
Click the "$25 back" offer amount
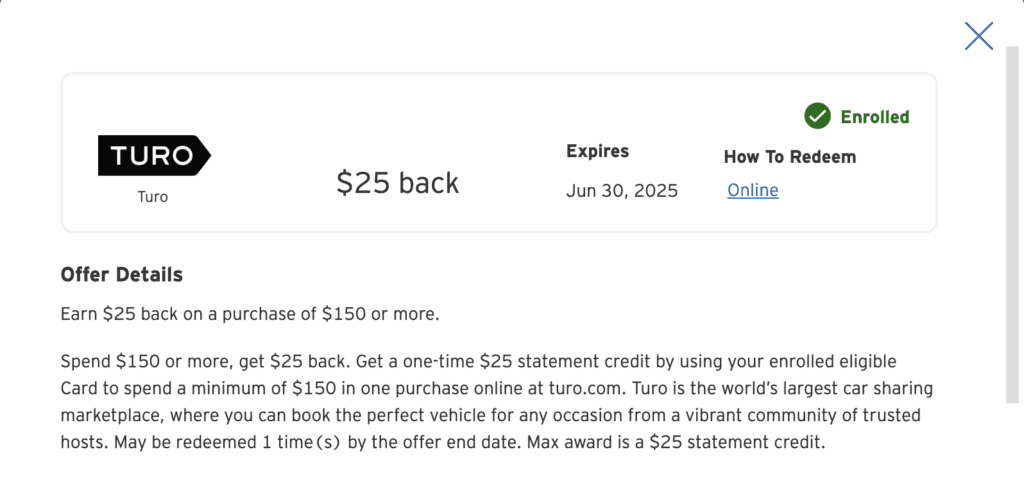397,182
